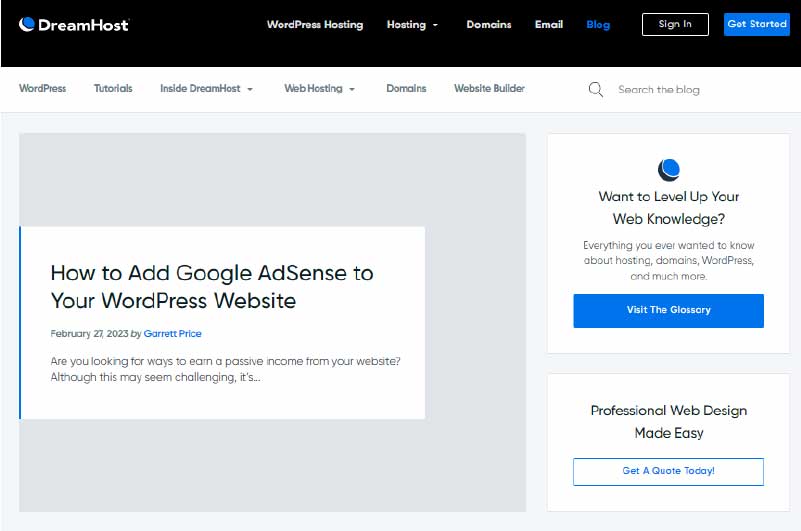
Task: Open the WordPress Hosting menu item
Action: (315, 25)
